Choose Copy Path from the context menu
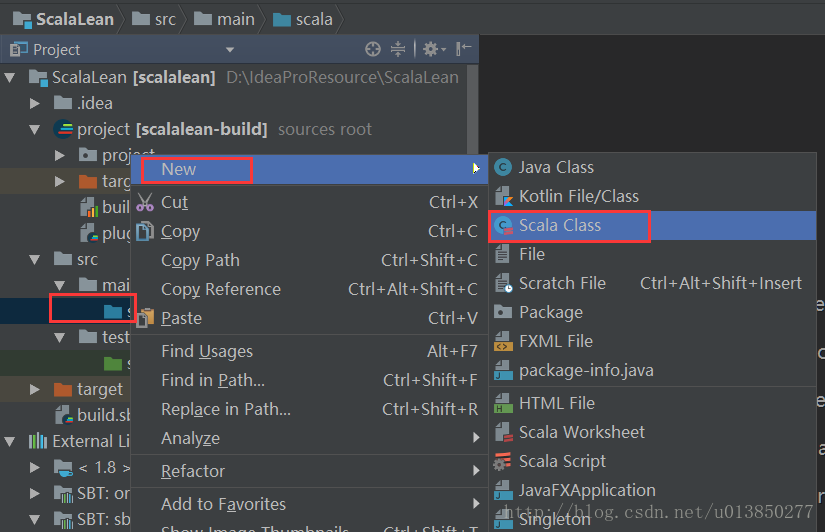825x532 pixels. [x=309, y=260]
